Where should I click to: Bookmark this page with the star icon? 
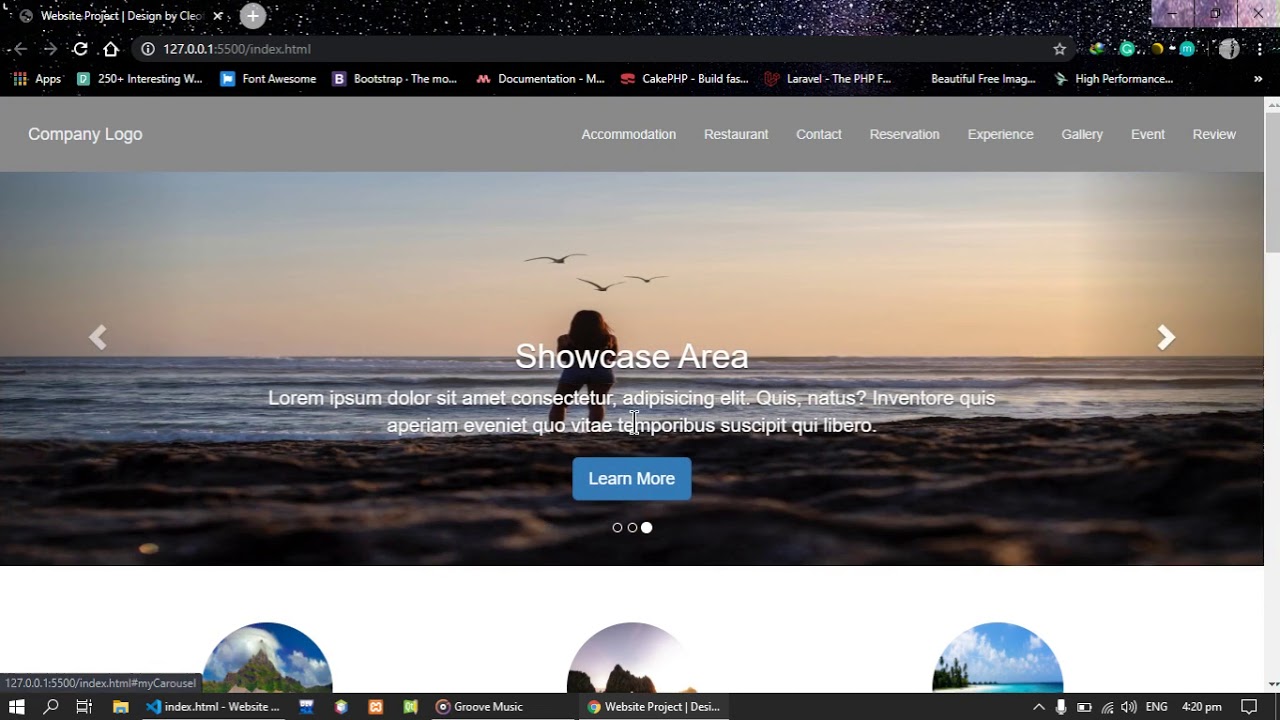point(1060,49)
